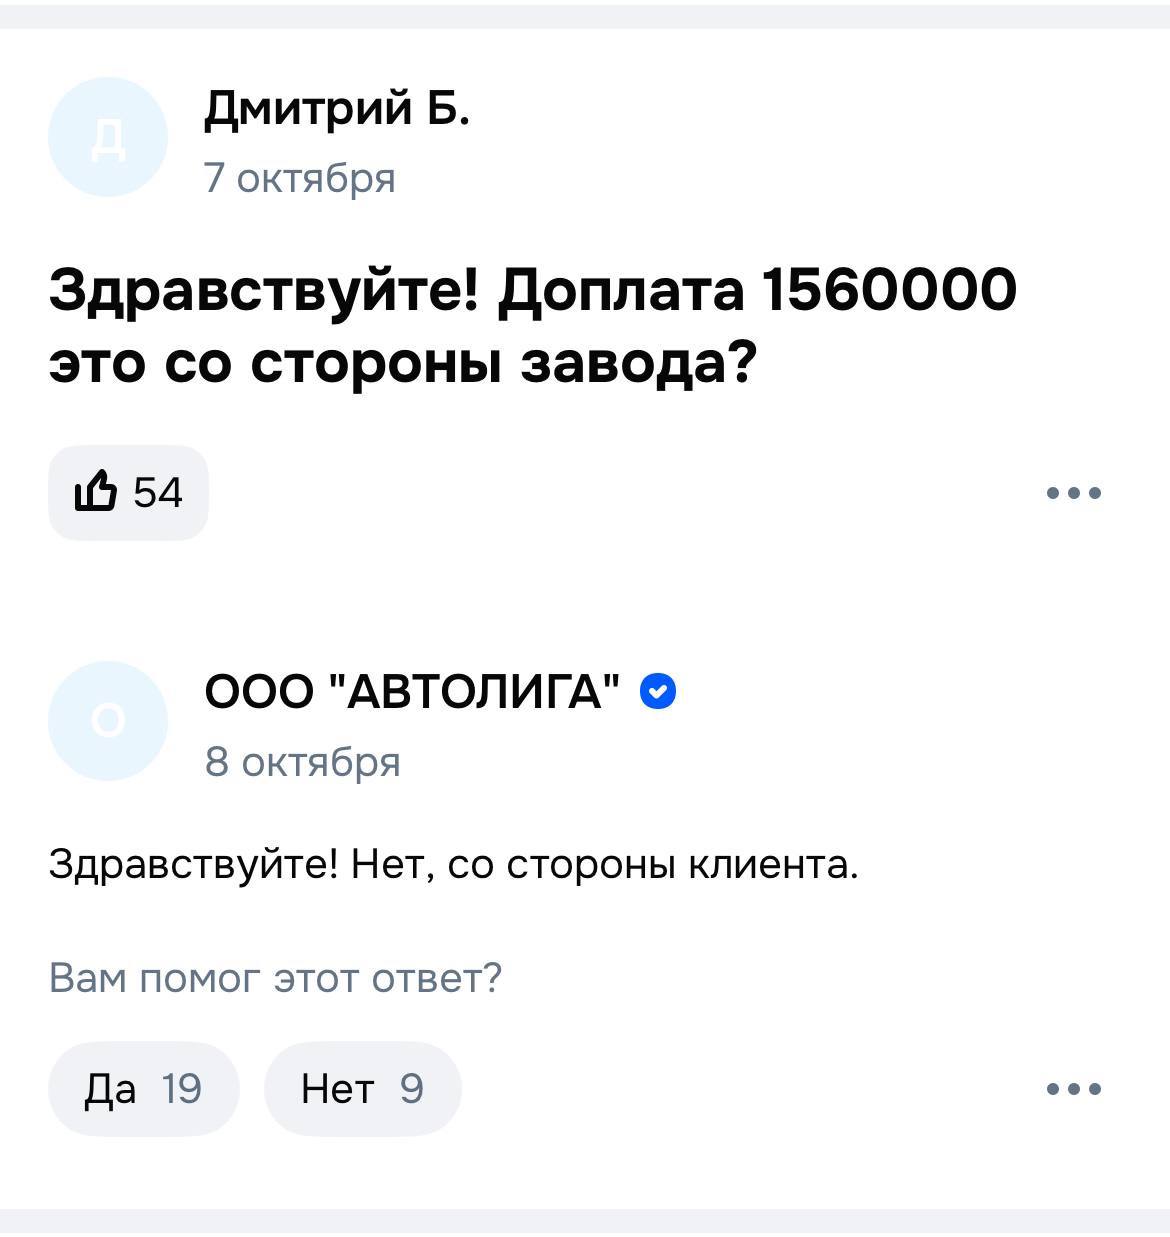This screenshot has height=1237, width=1170.
Task: Open the three-dot menu on the seller's reply
Action: [1075, 1089]
